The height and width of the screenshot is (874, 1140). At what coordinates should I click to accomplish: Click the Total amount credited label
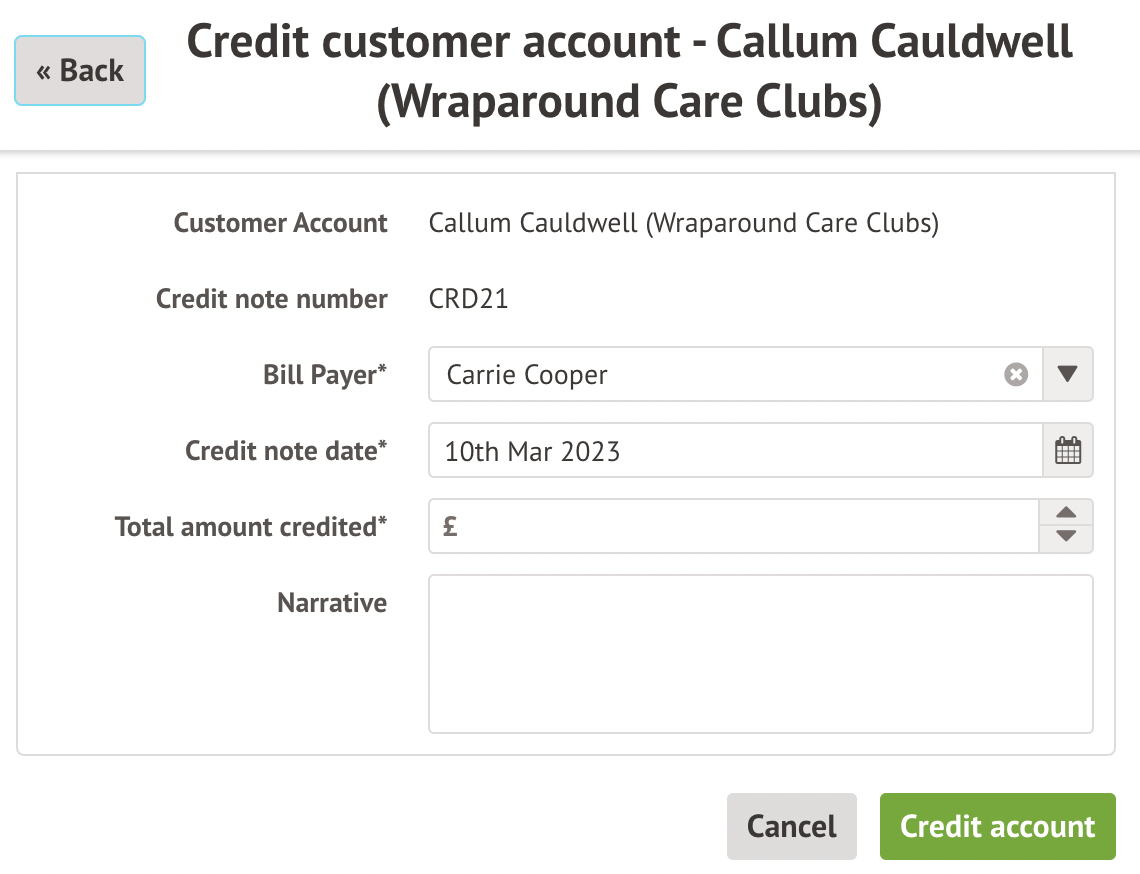tap(251, 527)
